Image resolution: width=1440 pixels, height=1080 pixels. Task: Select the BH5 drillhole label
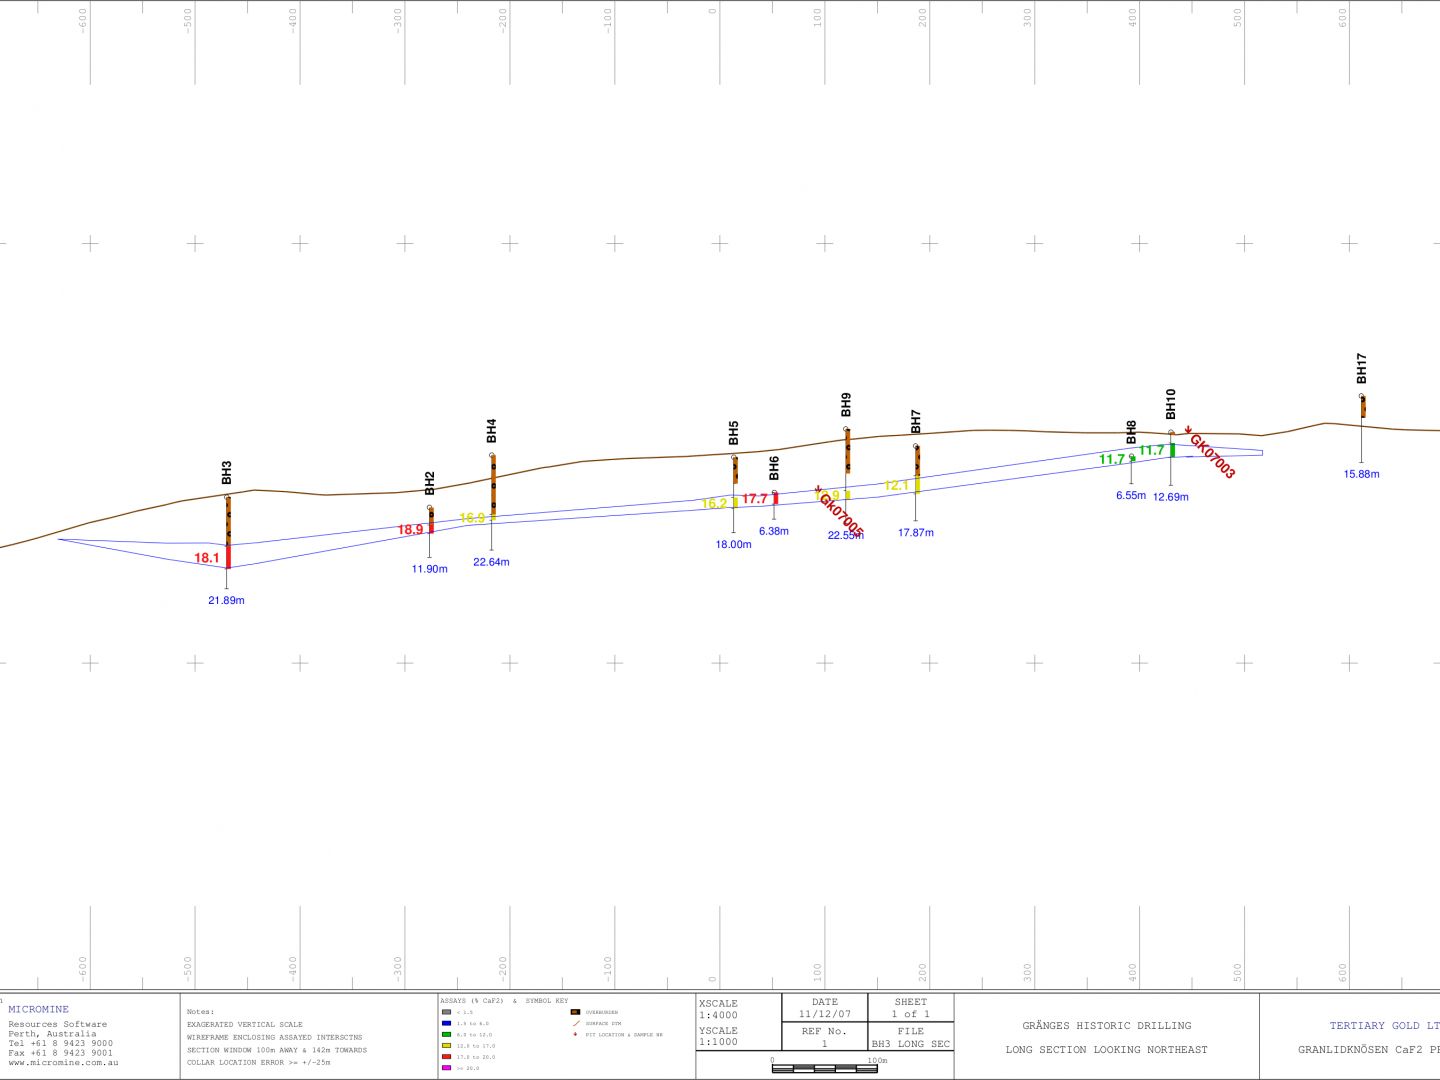pyautogui.click(x=734, y=433)
